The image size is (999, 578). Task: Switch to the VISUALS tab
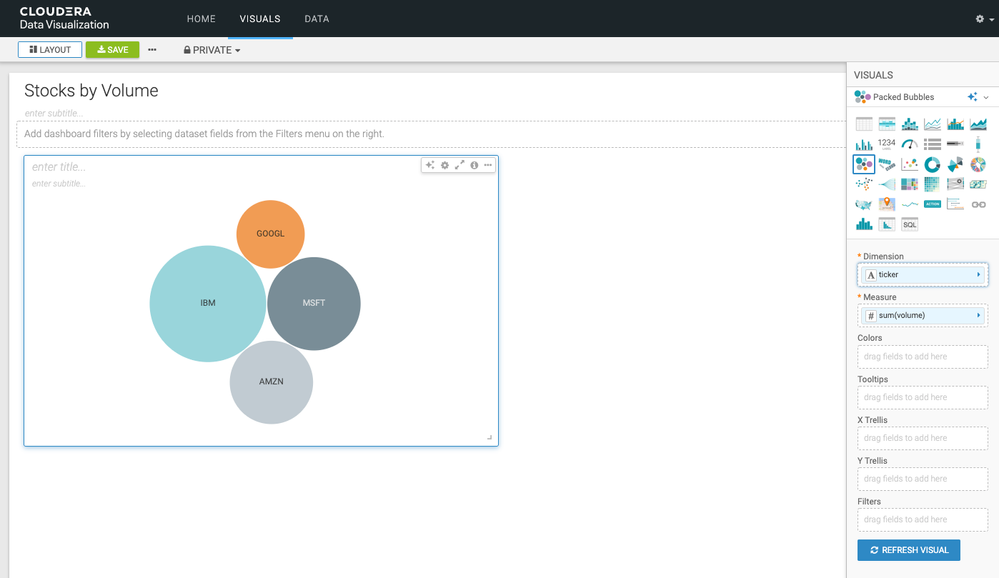click(260, 19)
